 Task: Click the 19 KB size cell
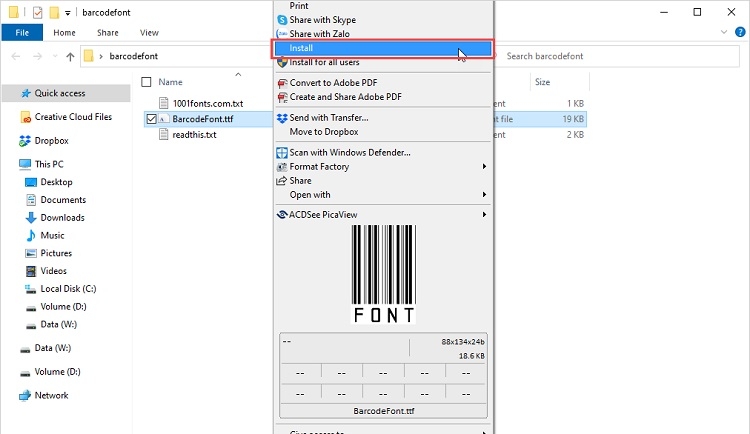[x=573, y=119]
